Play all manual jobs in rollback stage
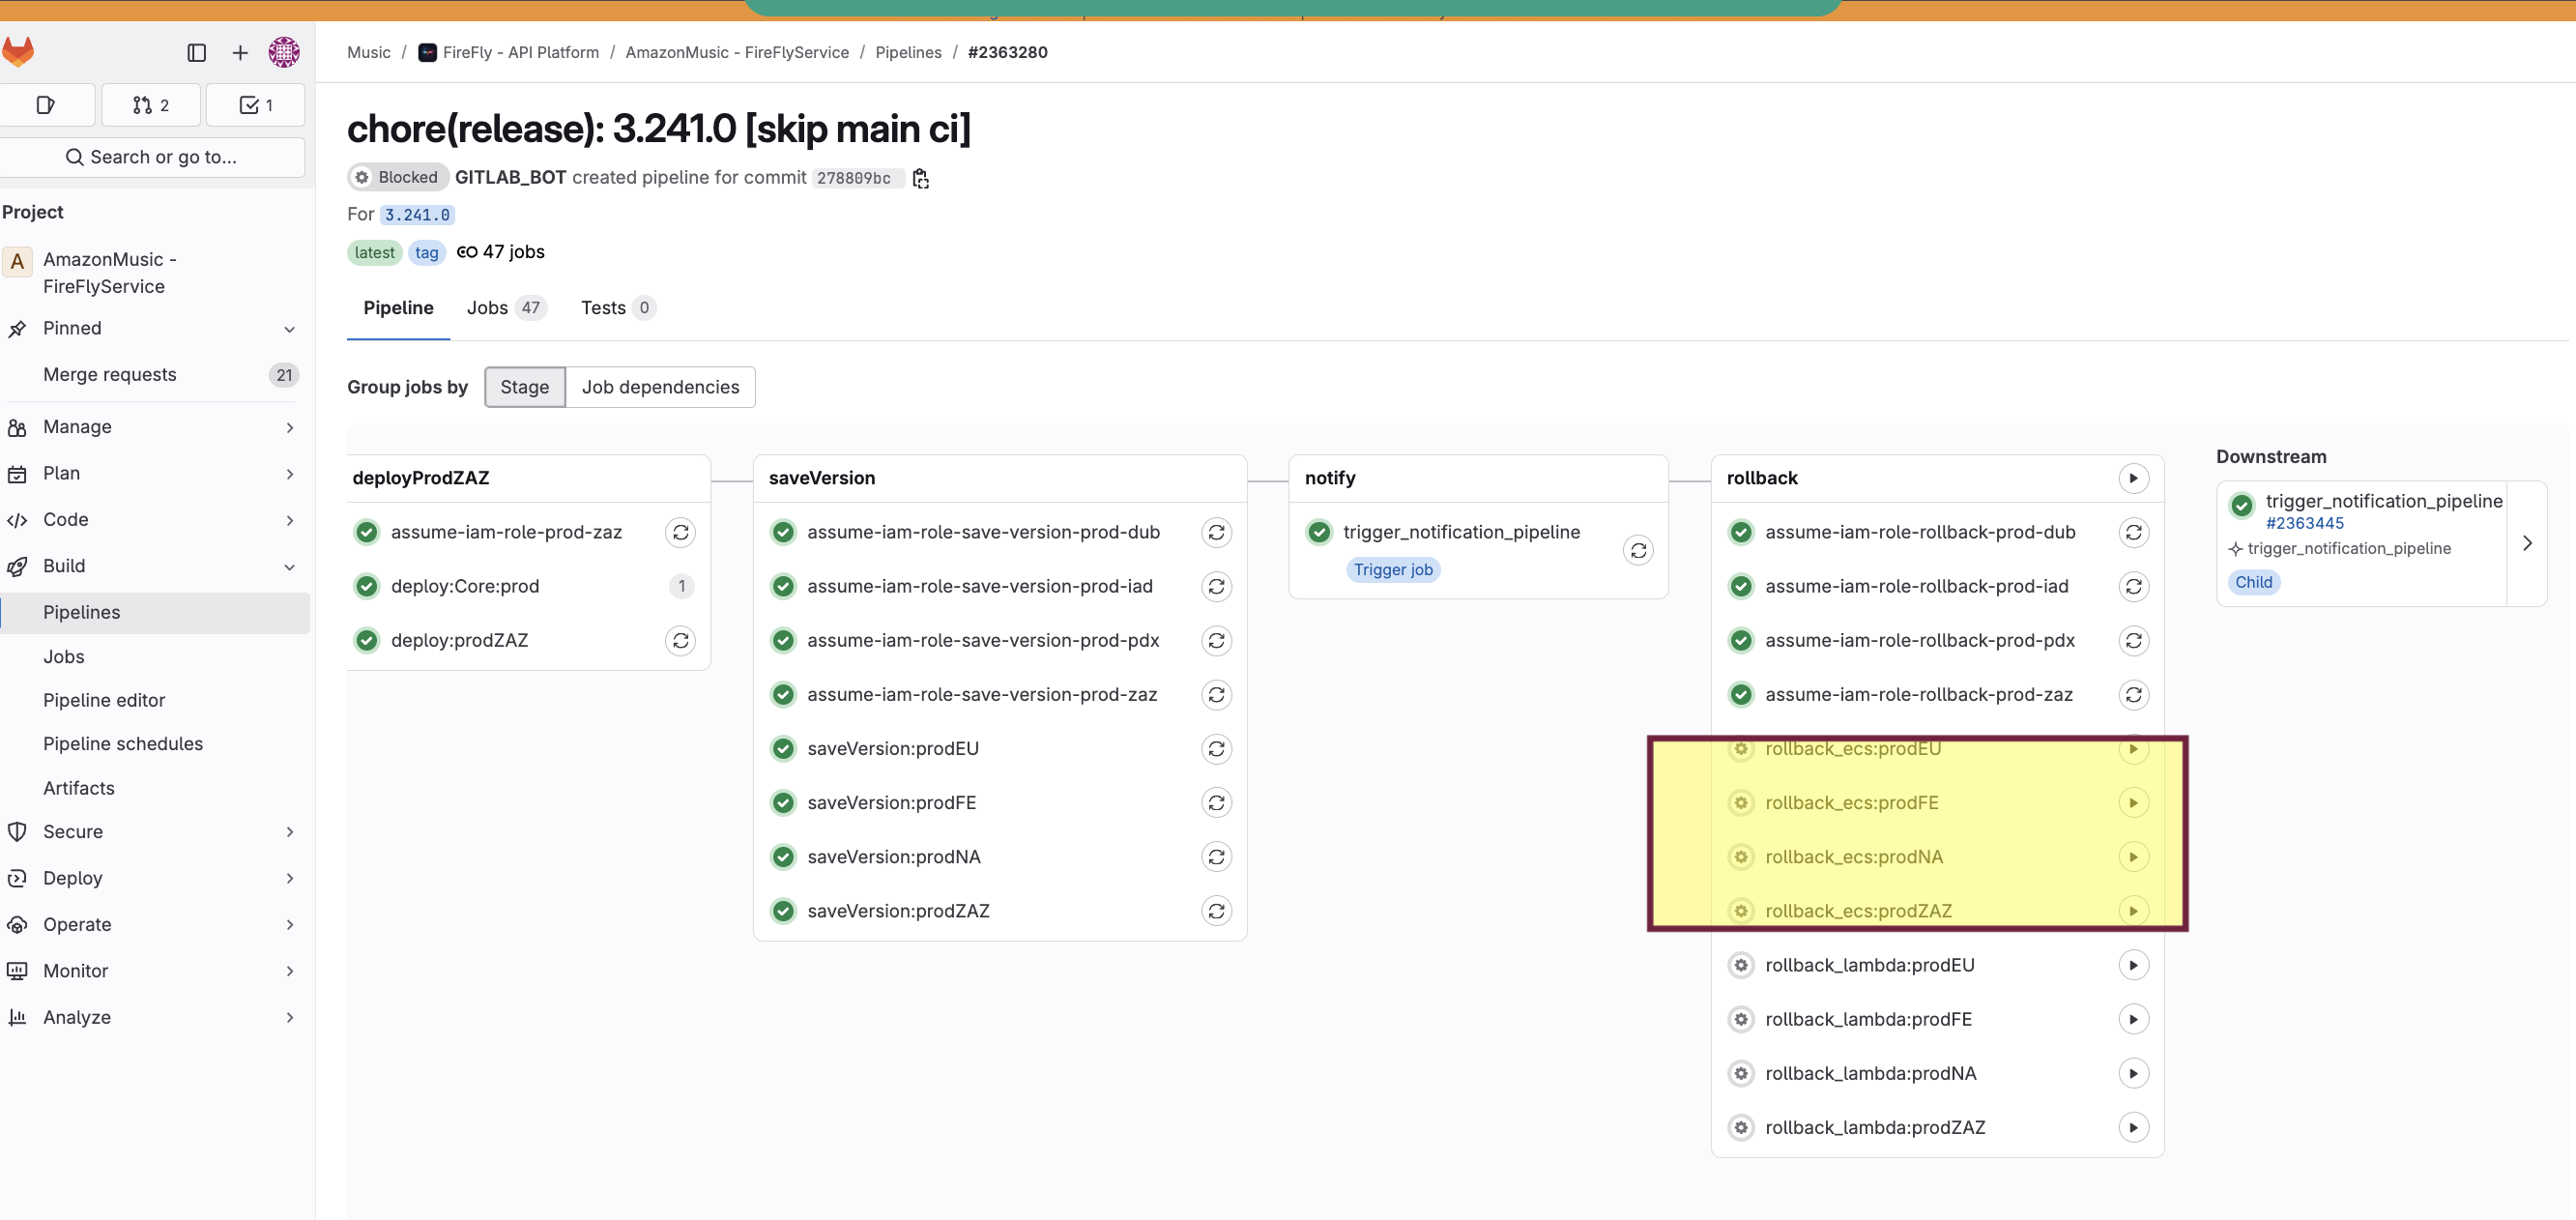Image resolution: width=2576 pixels, height=1220 pixels. (x=2133, y=478)
